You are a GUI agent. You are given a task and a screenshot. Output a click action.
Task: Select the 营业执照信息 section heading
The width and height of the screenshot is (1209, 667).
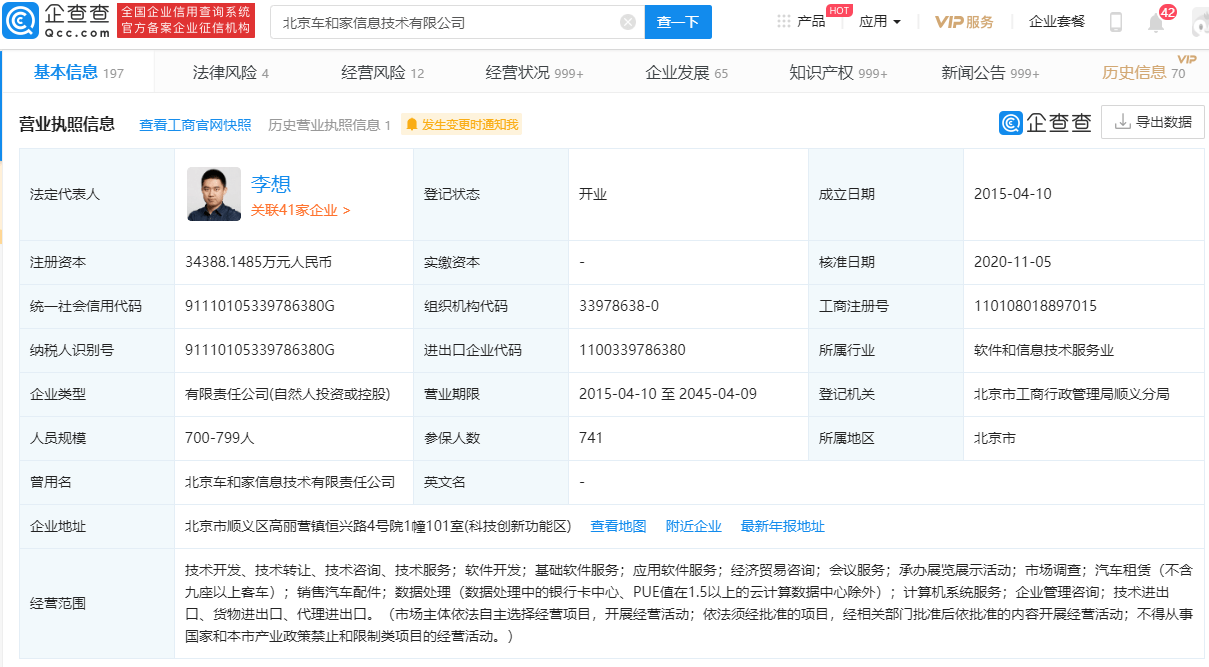click(67, 124)
